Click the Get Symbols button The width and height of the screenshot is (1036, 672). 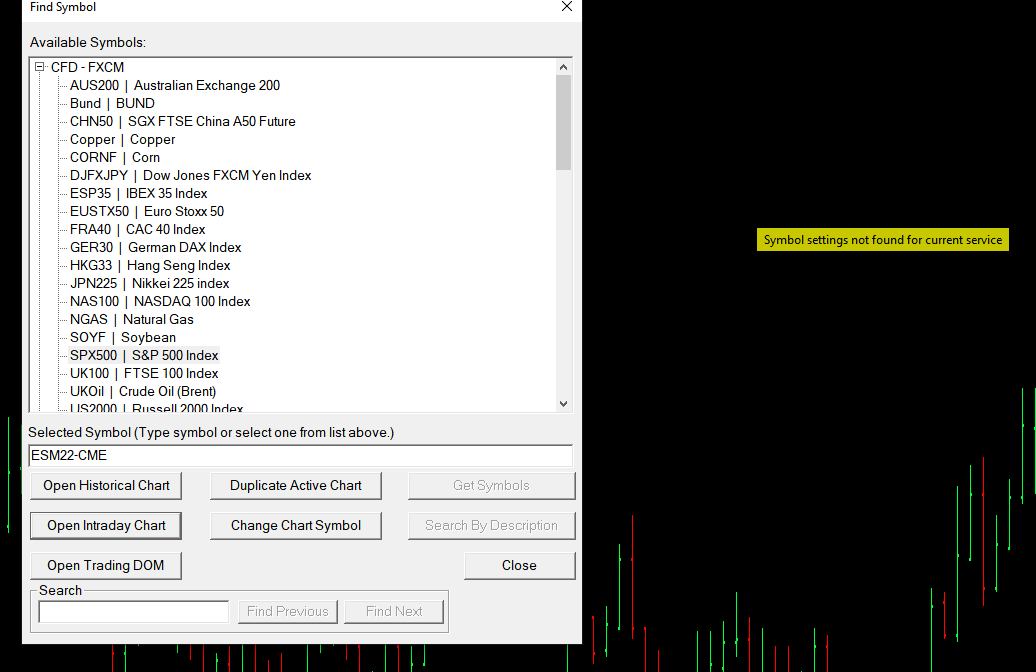(492, 486)
